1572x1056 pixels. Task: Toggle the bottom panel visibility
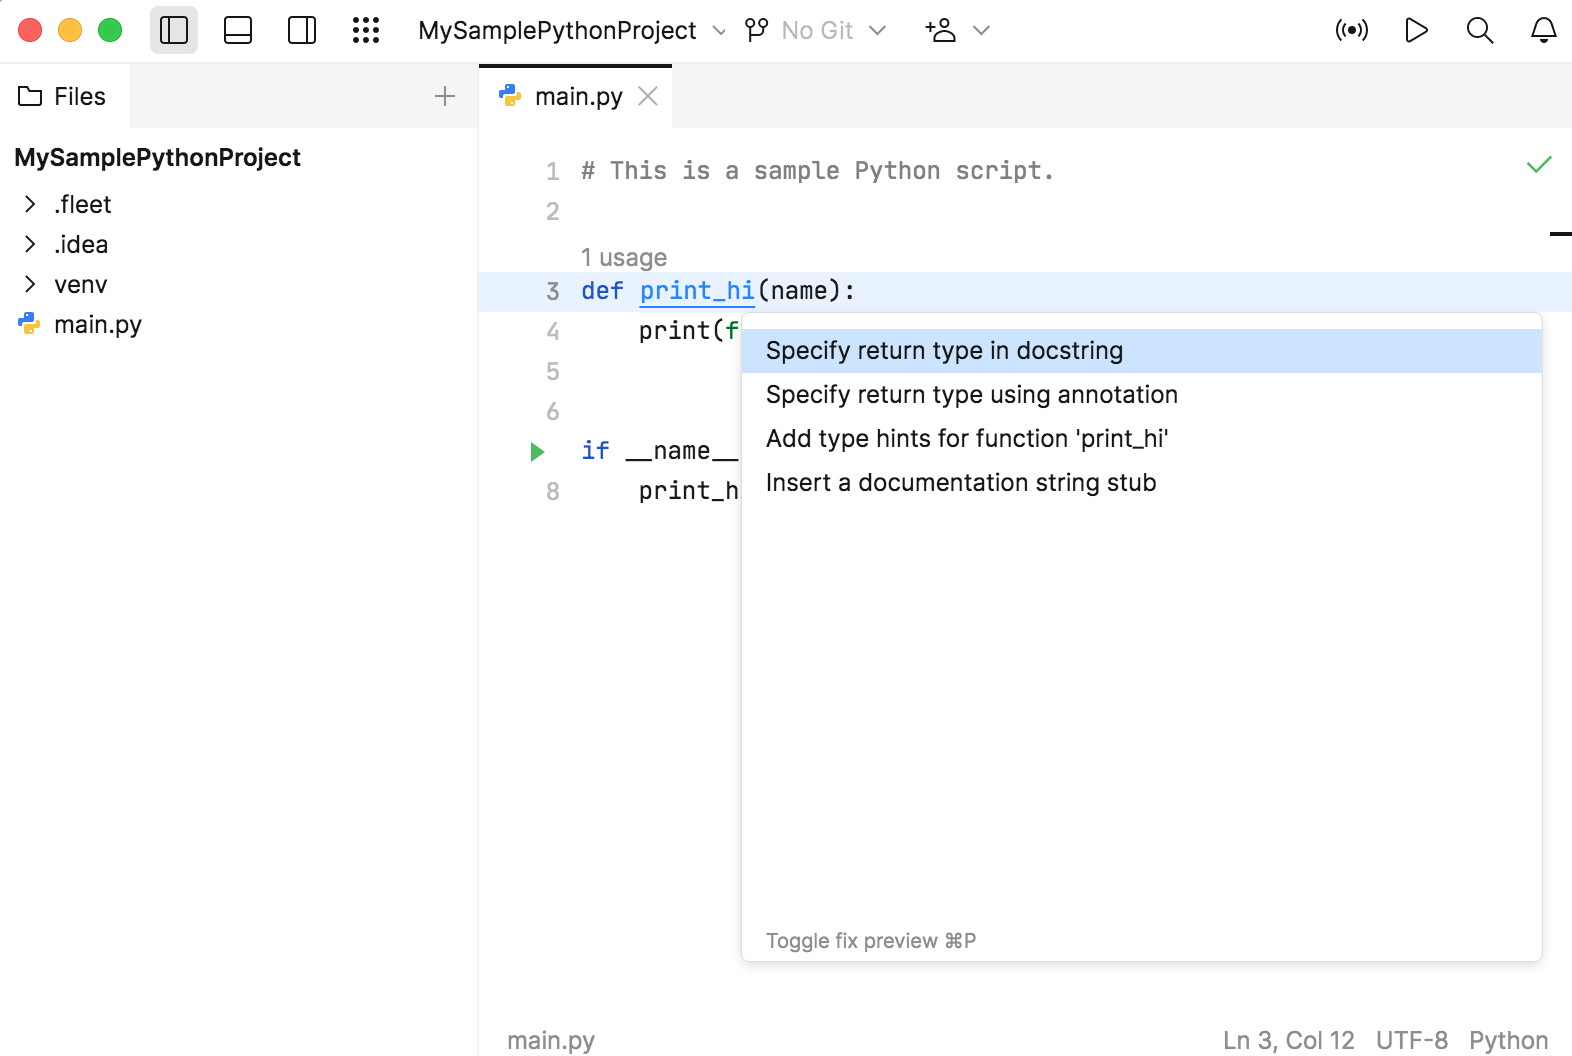238,30
